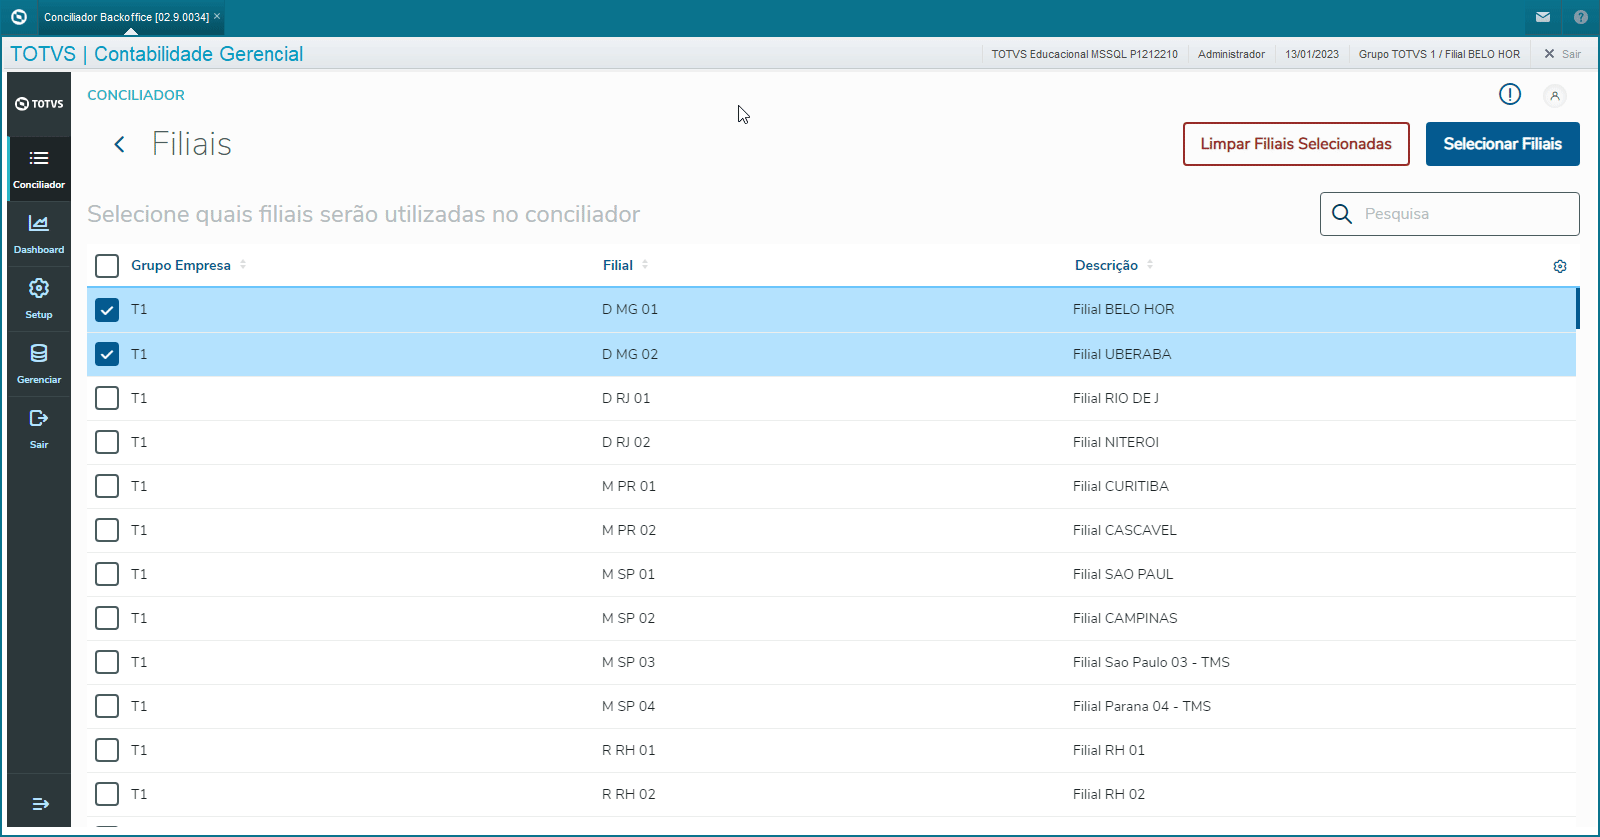The height and width of the screenshot is (837, 1600).
Task: Check the M PR 02 row checkbox
Action: pyautogui.click(x=107, y=530)
